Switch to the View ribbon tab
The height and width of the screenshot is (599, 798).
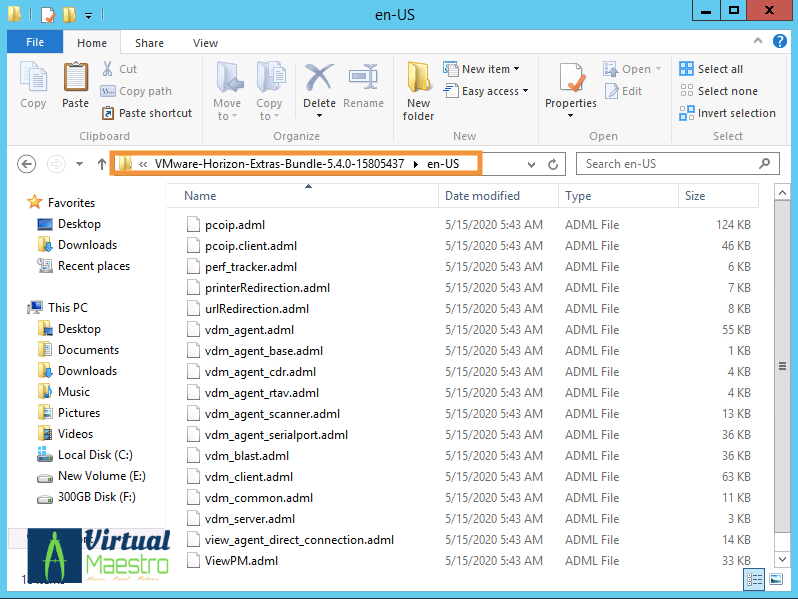[x=205, y=43]
